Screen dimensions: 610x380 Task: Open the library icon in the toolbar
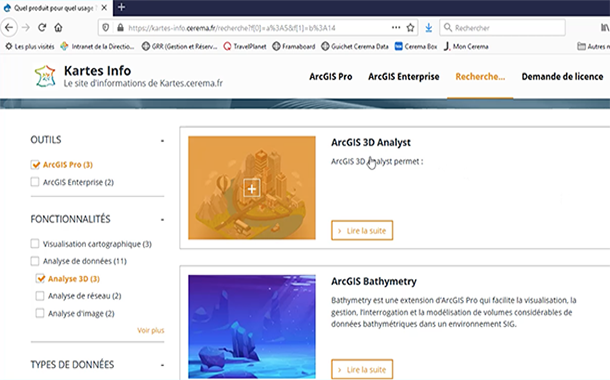(605, 28)
